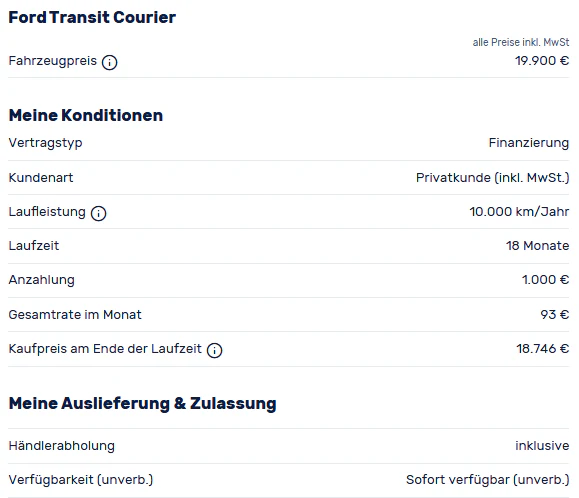Select the 19.900 € vehicle price value
Screen dimensions: 579x498
pyautogui.click(x=542, y=61)
